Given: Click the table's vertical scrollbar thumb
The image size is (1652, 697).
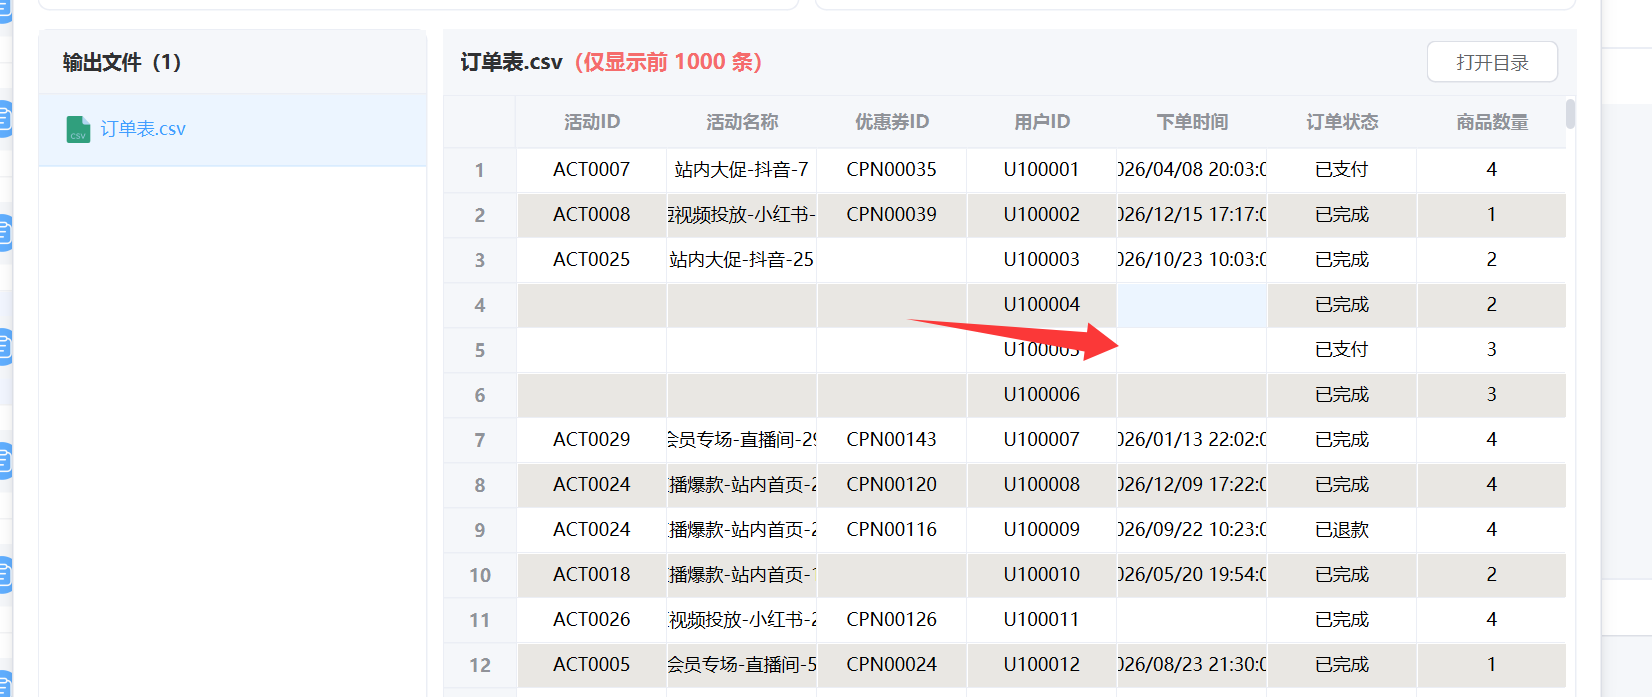Looking at the screenshot, I should (x=1570, y=114).
